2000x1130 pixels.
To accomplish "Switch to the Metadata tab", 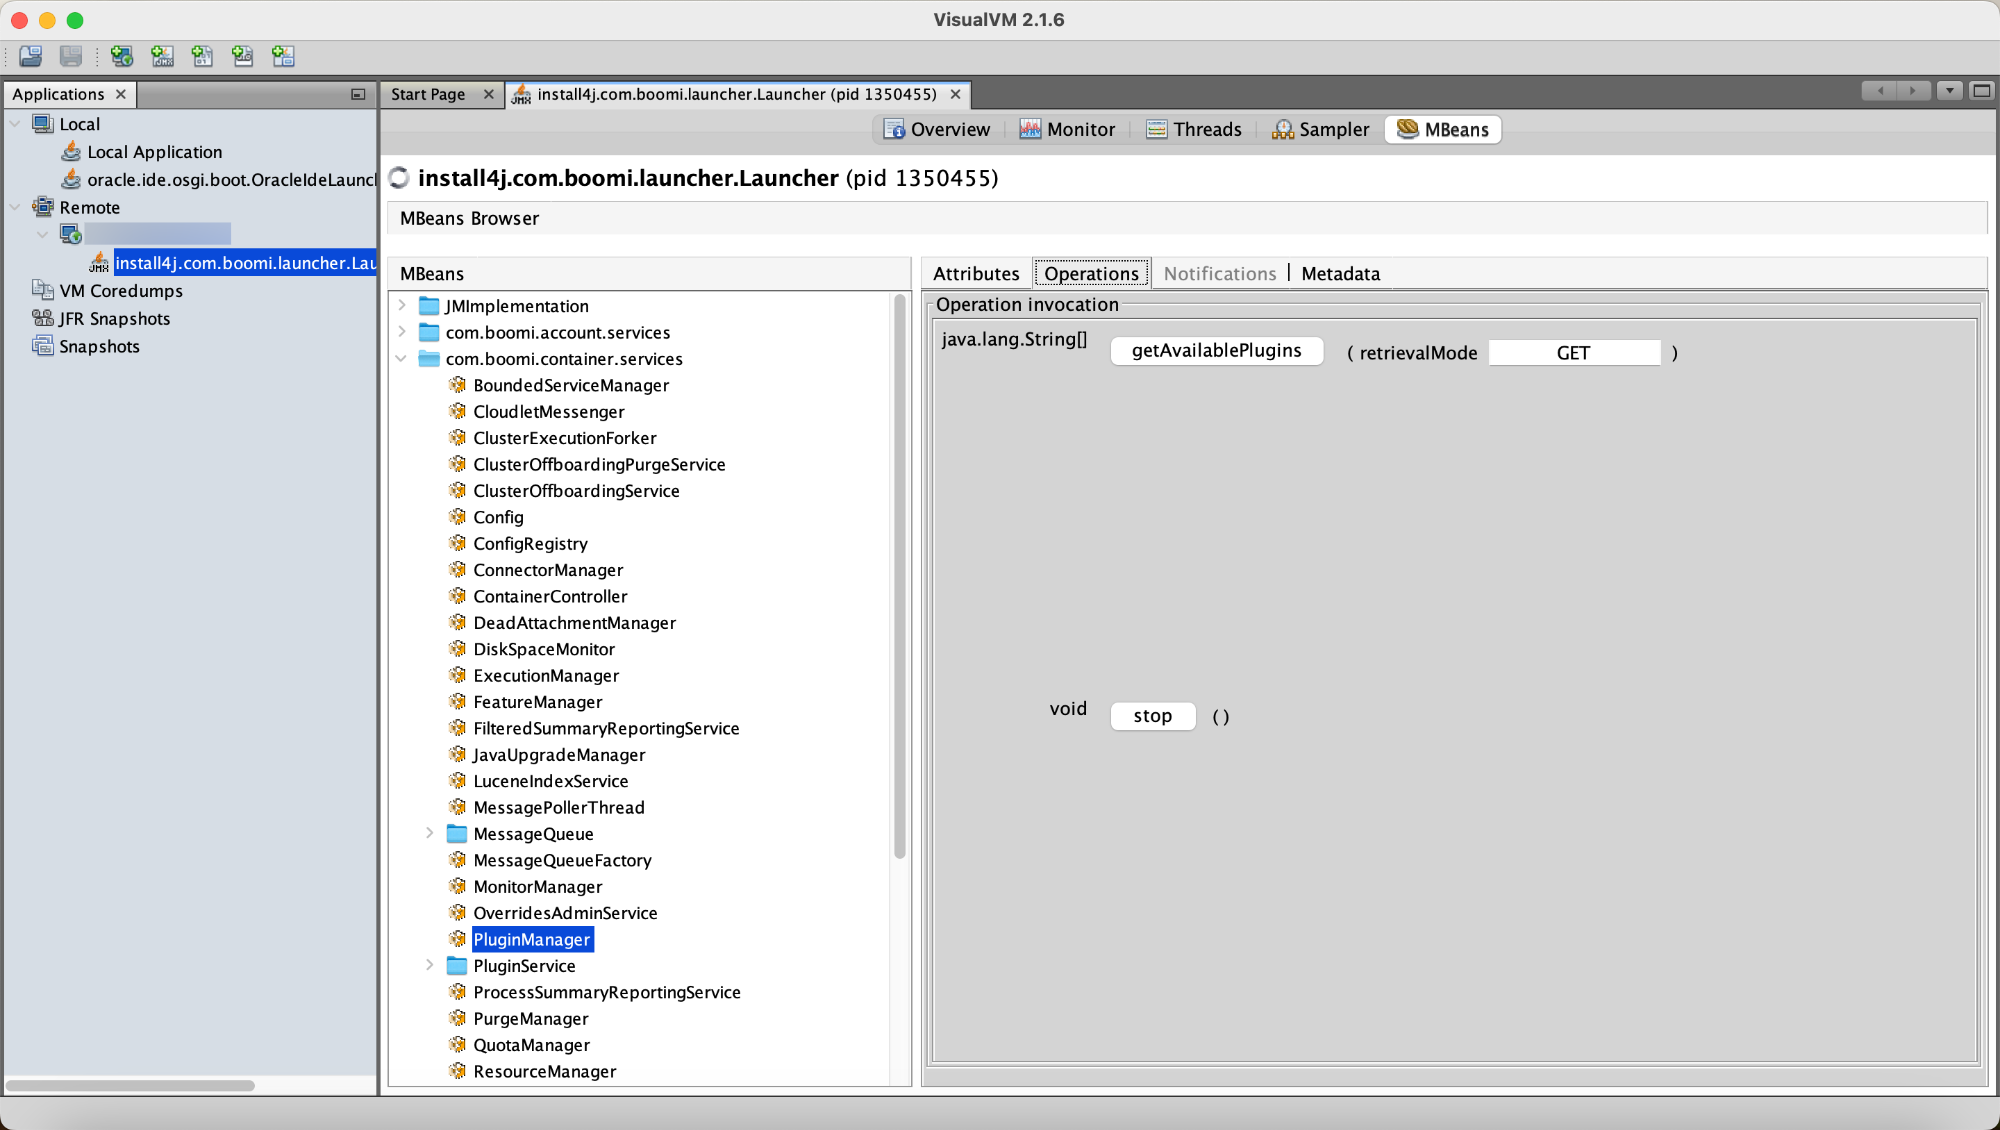I will point(1340,273).
